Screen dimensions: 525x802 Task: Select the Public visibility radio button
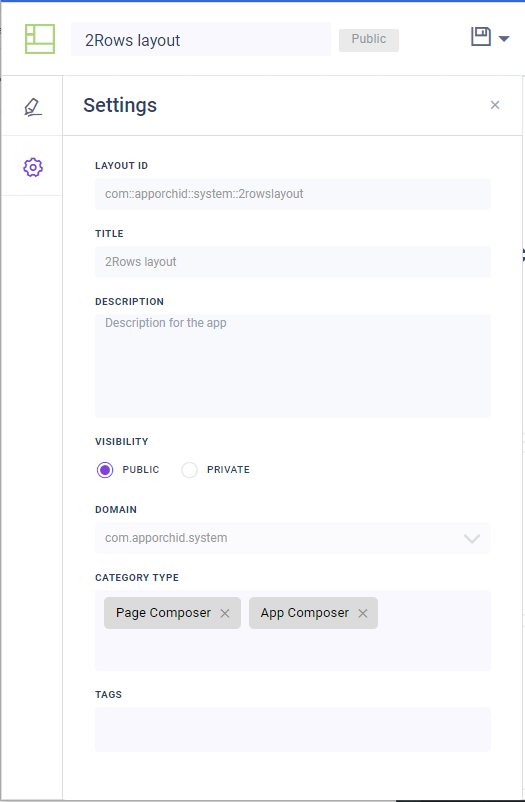(x=105, y=470)
